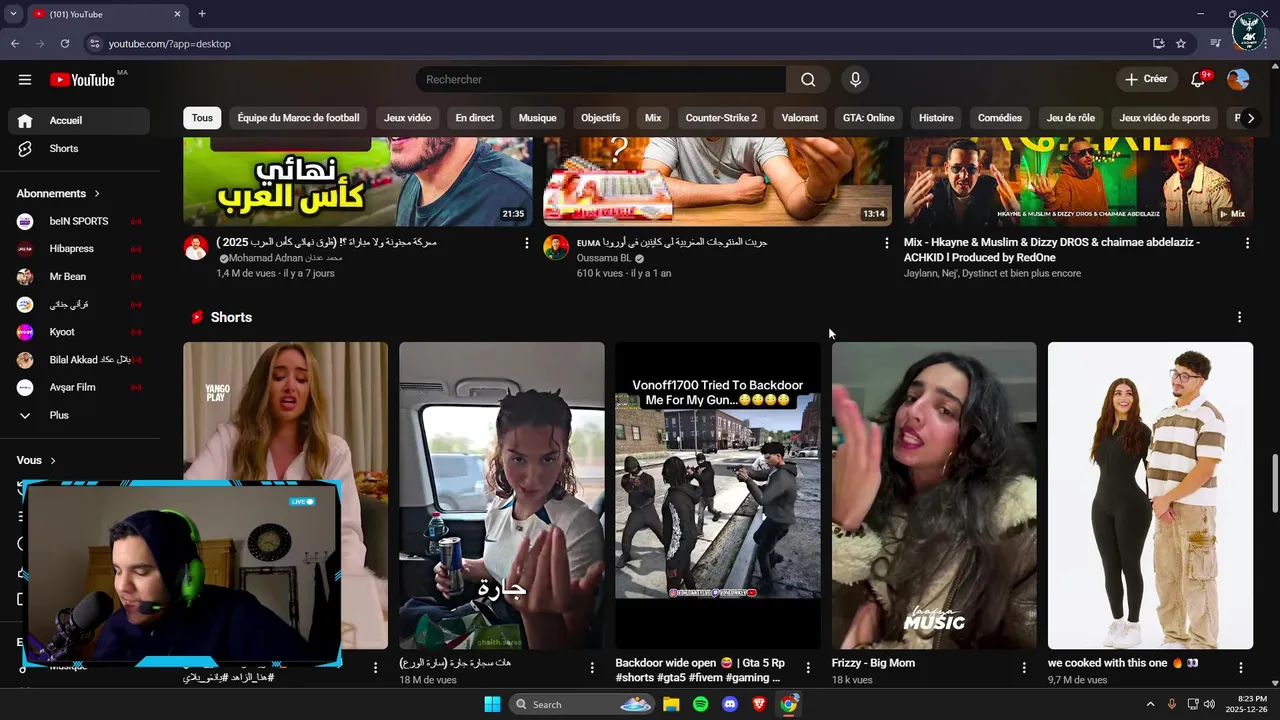1280x720 pixels.
Task: Click the search magnifier button
Action: click(x=808, y=80)
